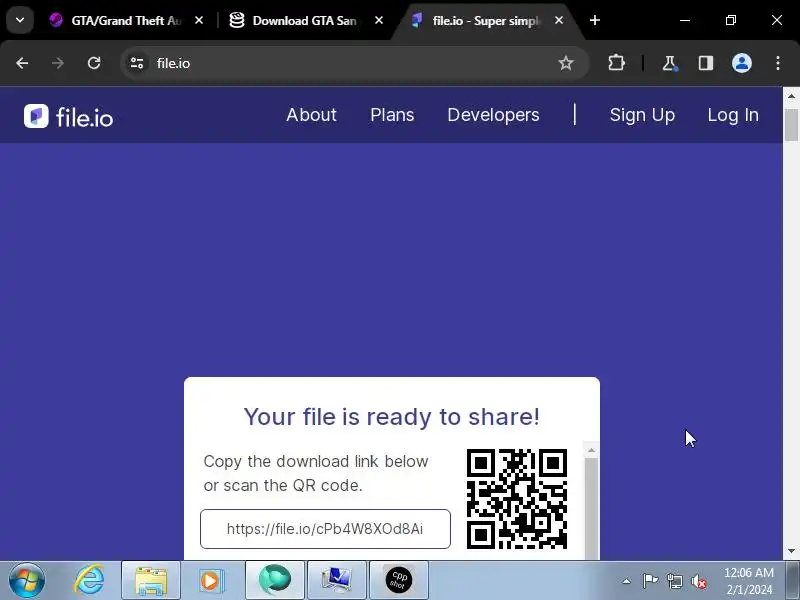Restore down the Chrome window
The image size is (800, 600).
point(731,20)
